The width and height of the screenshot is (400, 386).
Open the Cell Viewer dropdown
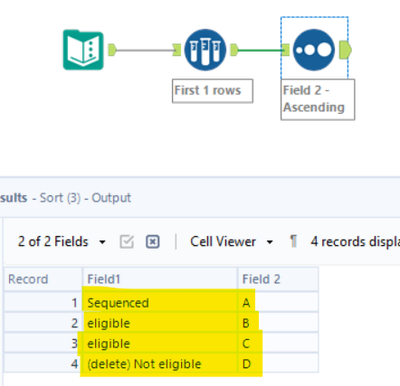[231, 242]
